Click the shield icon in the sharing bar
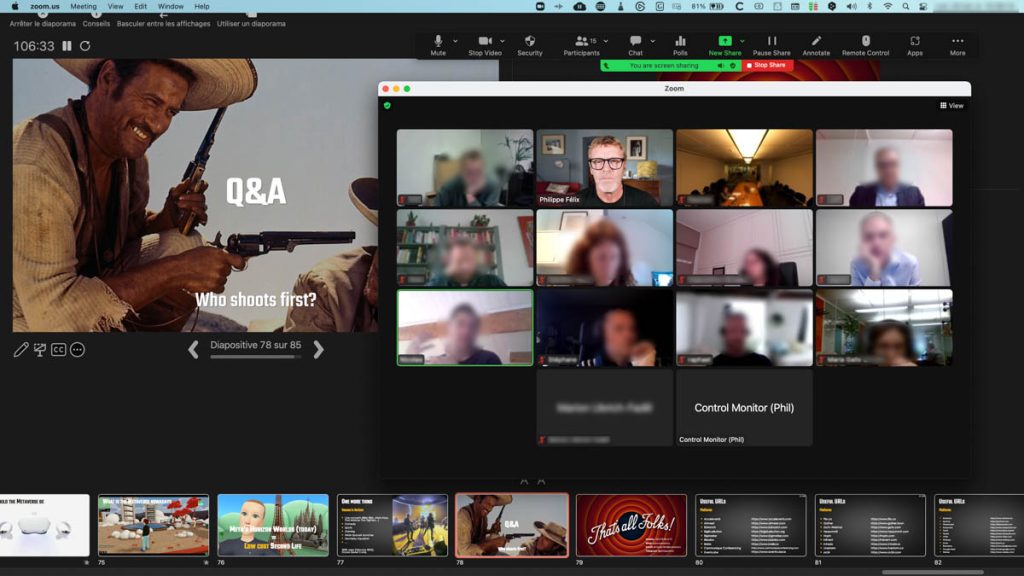This screenshot has height=576, width=1024. pos(733,65)
